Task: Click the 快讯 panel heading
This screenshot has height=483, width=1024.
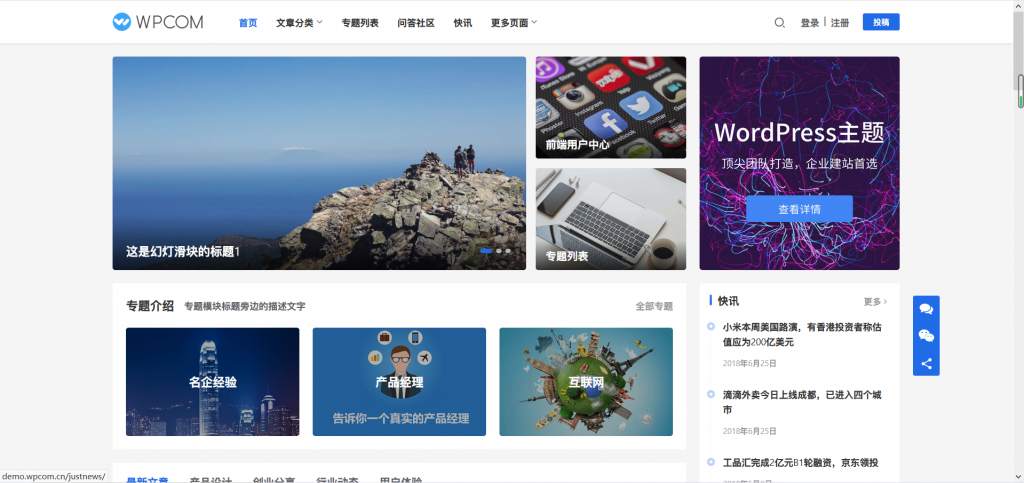Action: click(x=728, y=302)
